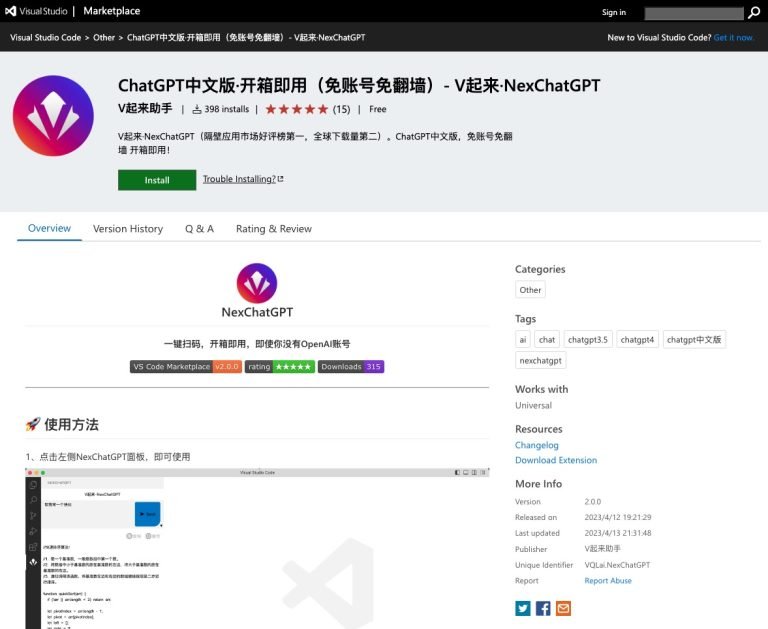
Task: Open the Overview tab
Action: 49,228
